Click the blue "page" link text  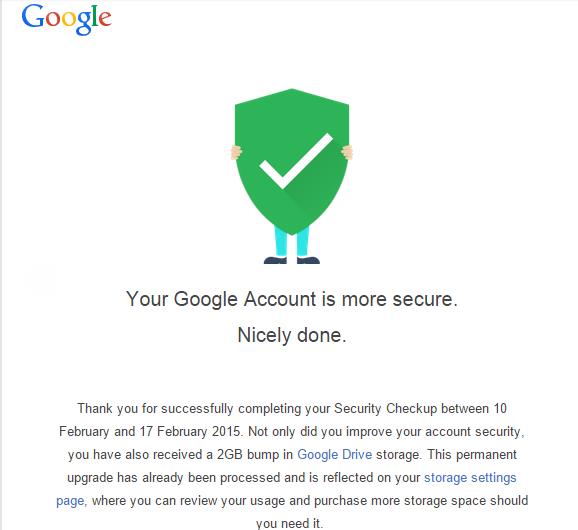[70, 501]
